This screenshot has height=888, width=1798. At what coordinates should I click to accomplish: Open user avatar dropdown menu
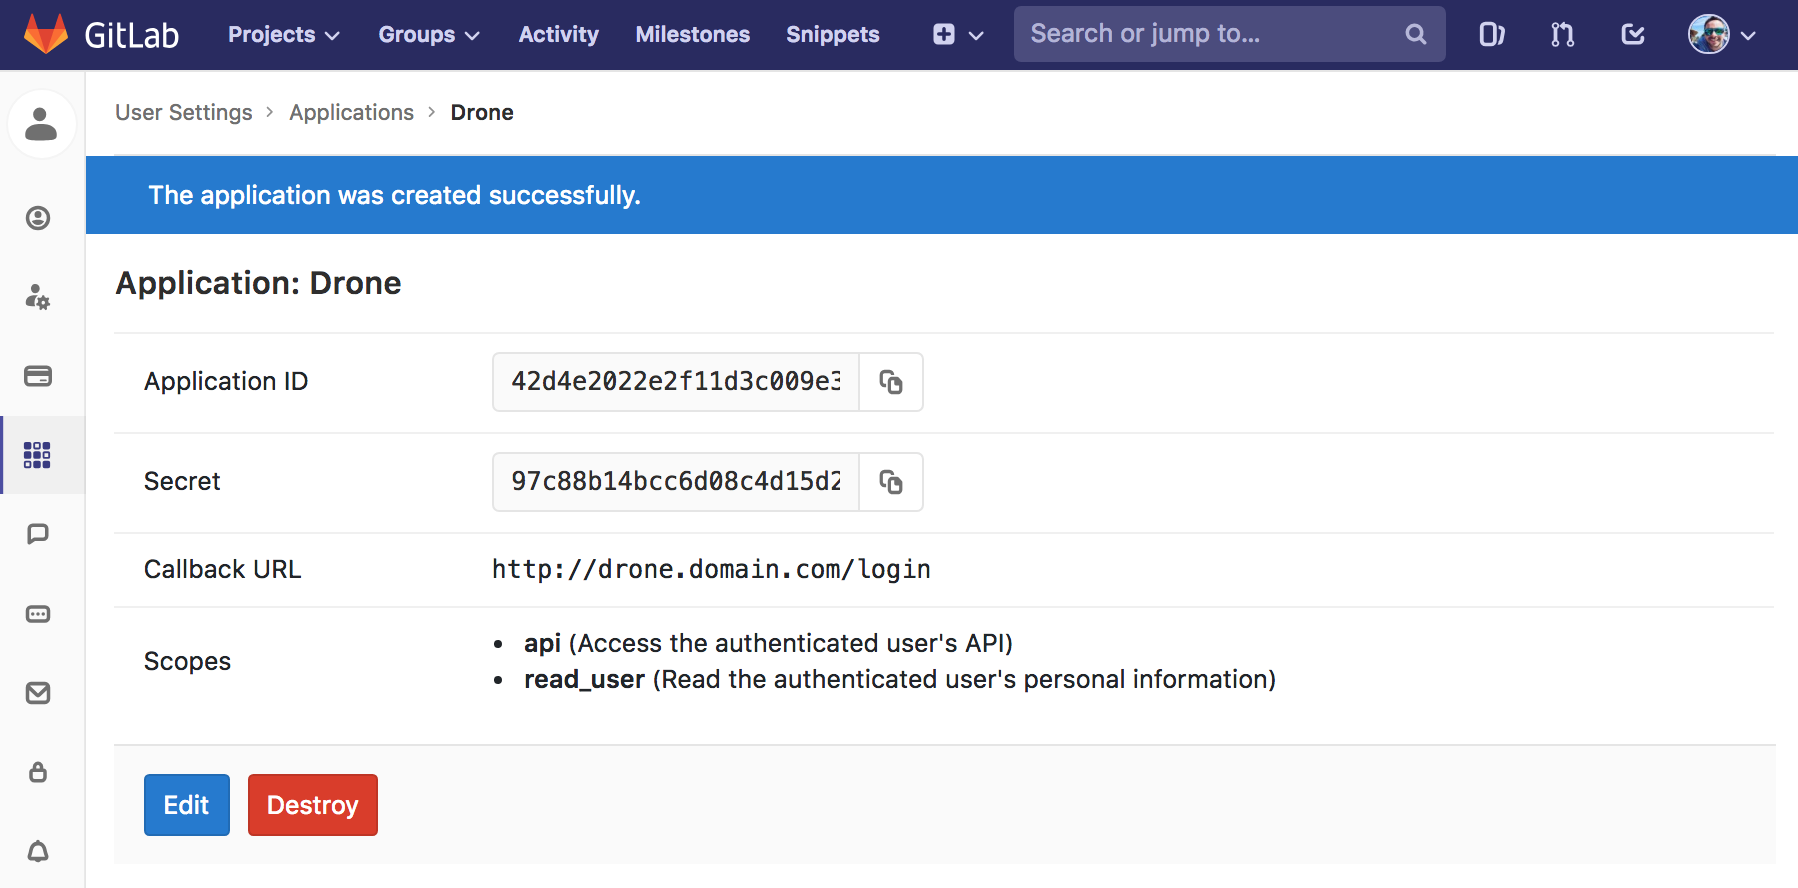1721,35
